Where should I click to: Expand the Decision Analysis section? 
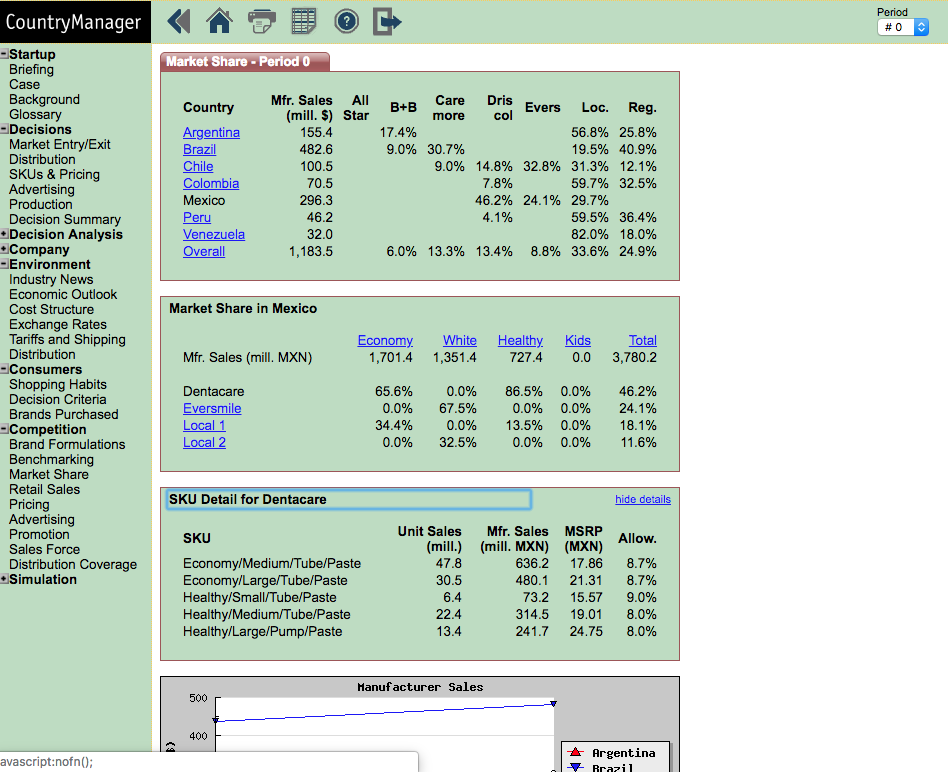click(4, 234)
